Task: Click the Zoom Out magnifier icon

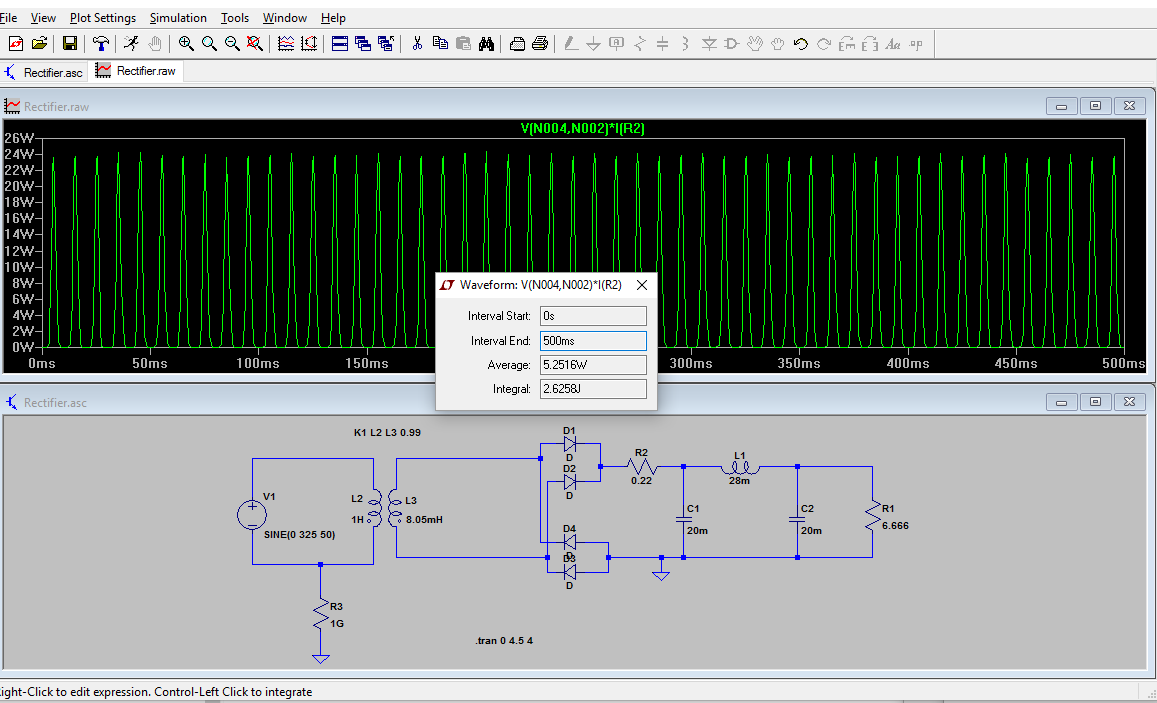Action: [x=232, y=43]
